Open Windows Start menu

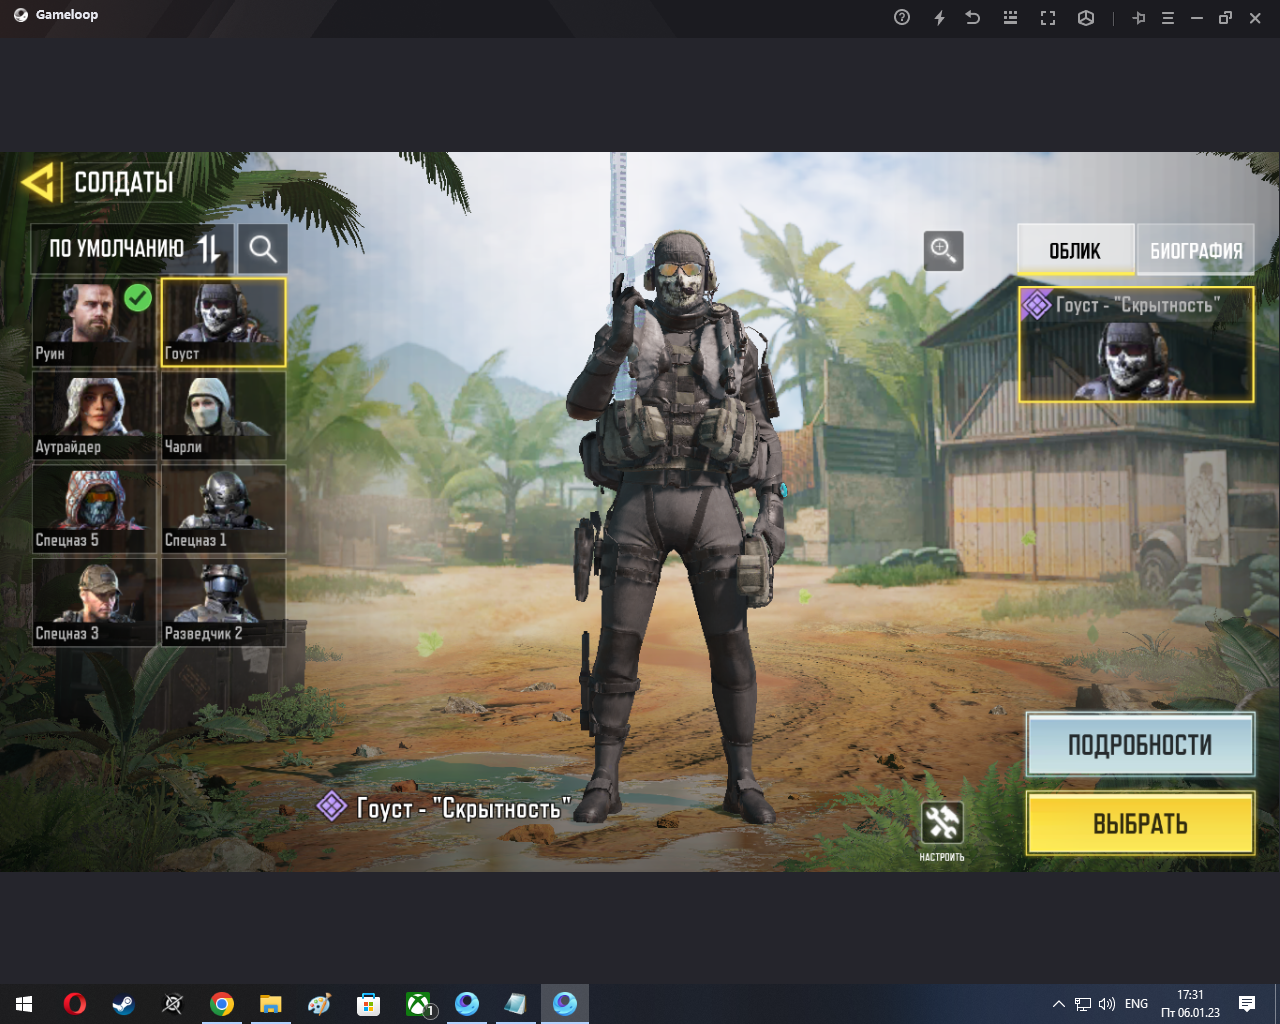[24, 1004]
